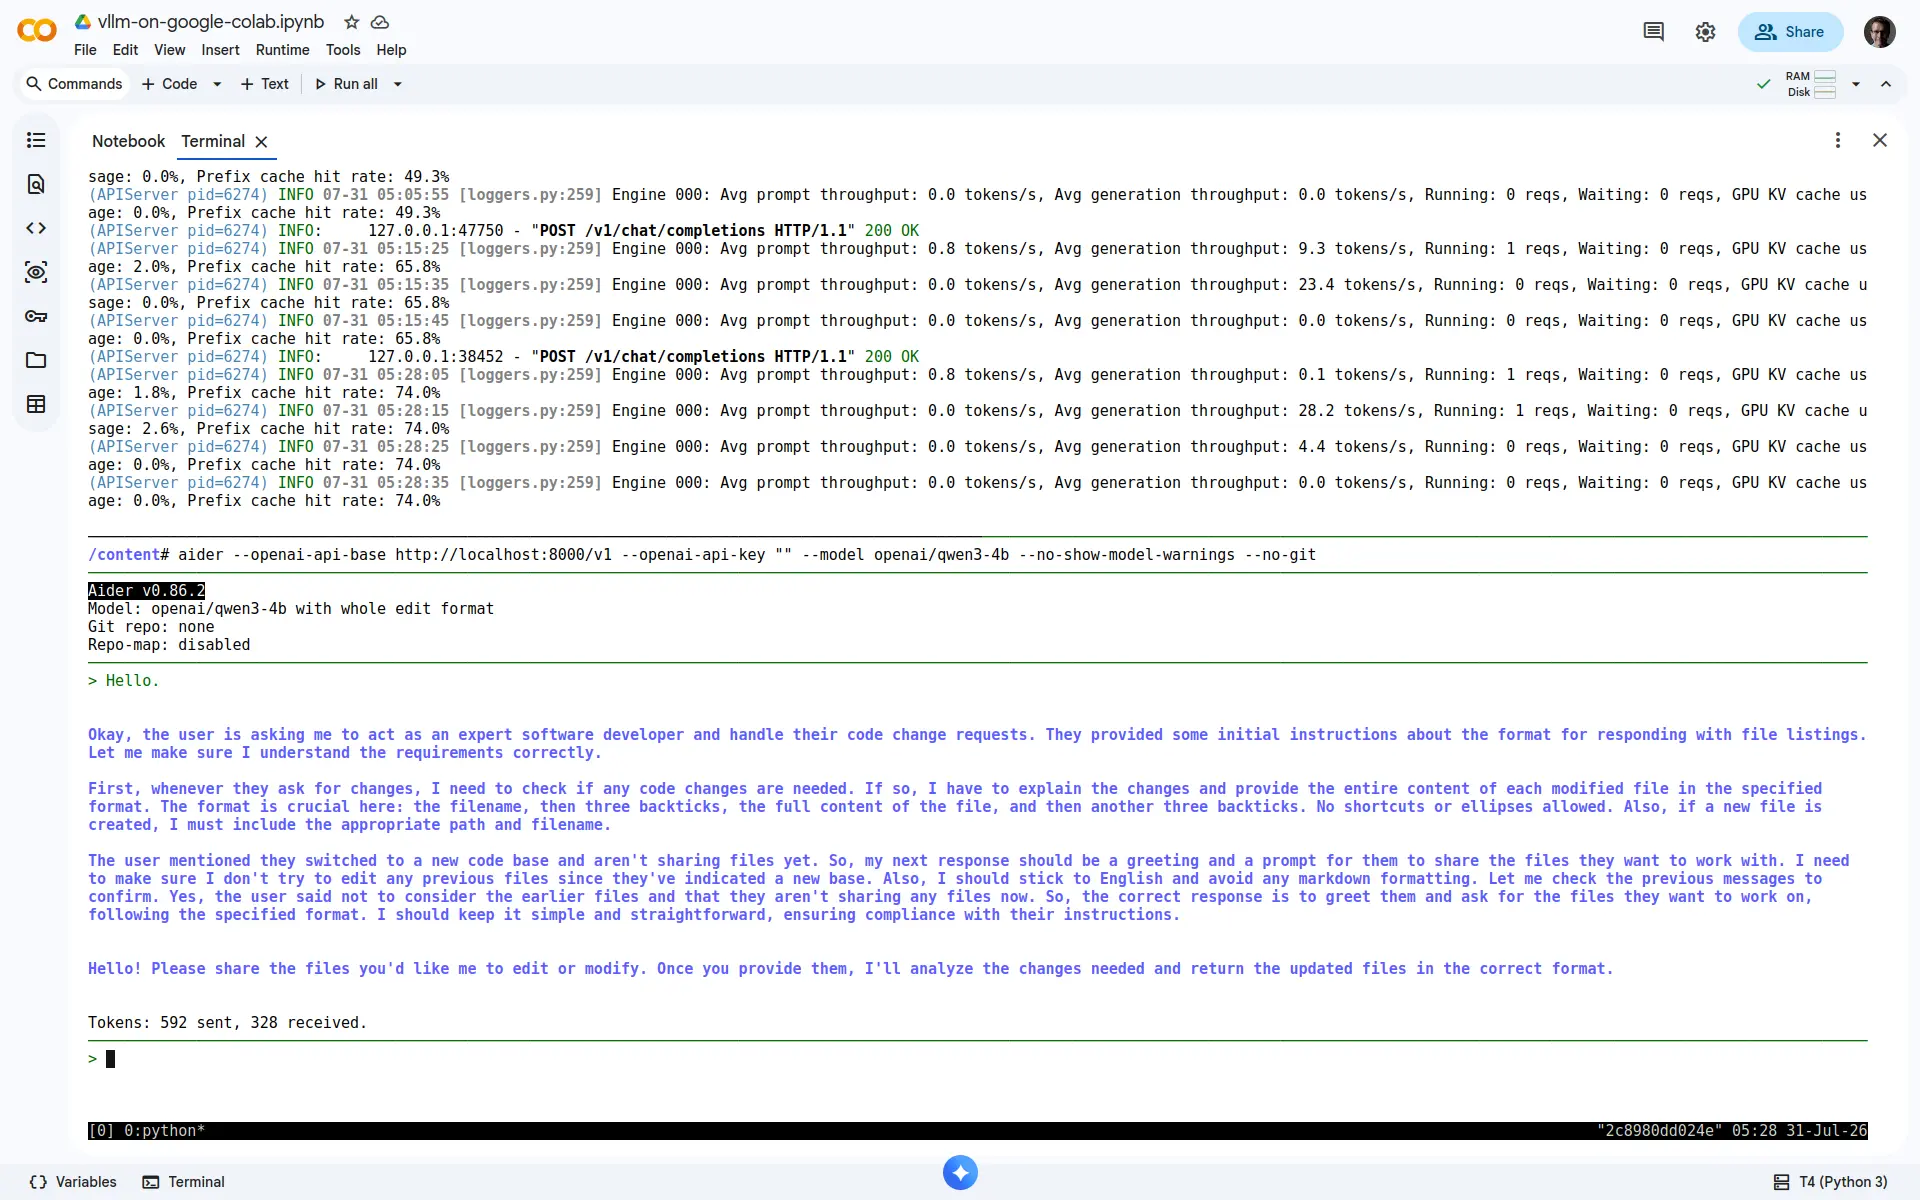This screenshot has height=1200, width=1920.
Task: Click the 'Repo-map: disabled' line
Action: pos(169,645)
